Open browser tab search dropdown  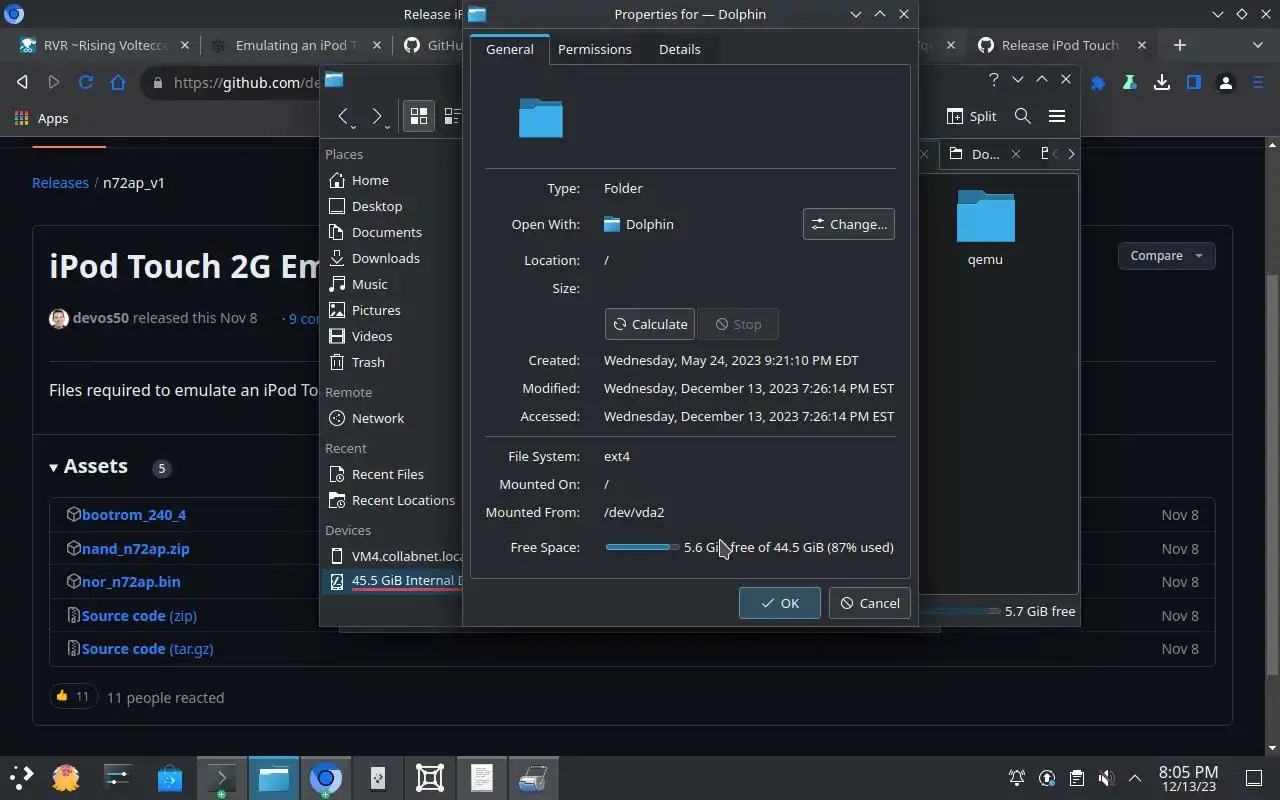pyautogui.click(x=1258, y=45)
